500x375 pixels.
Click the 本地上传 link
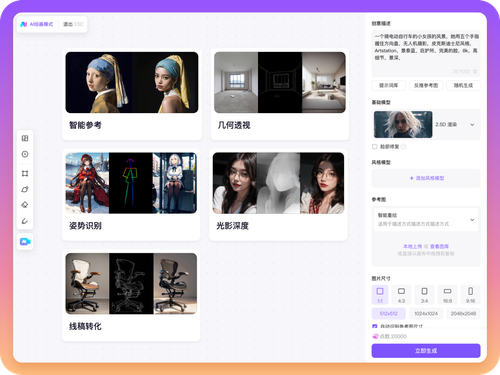(413, 247)
